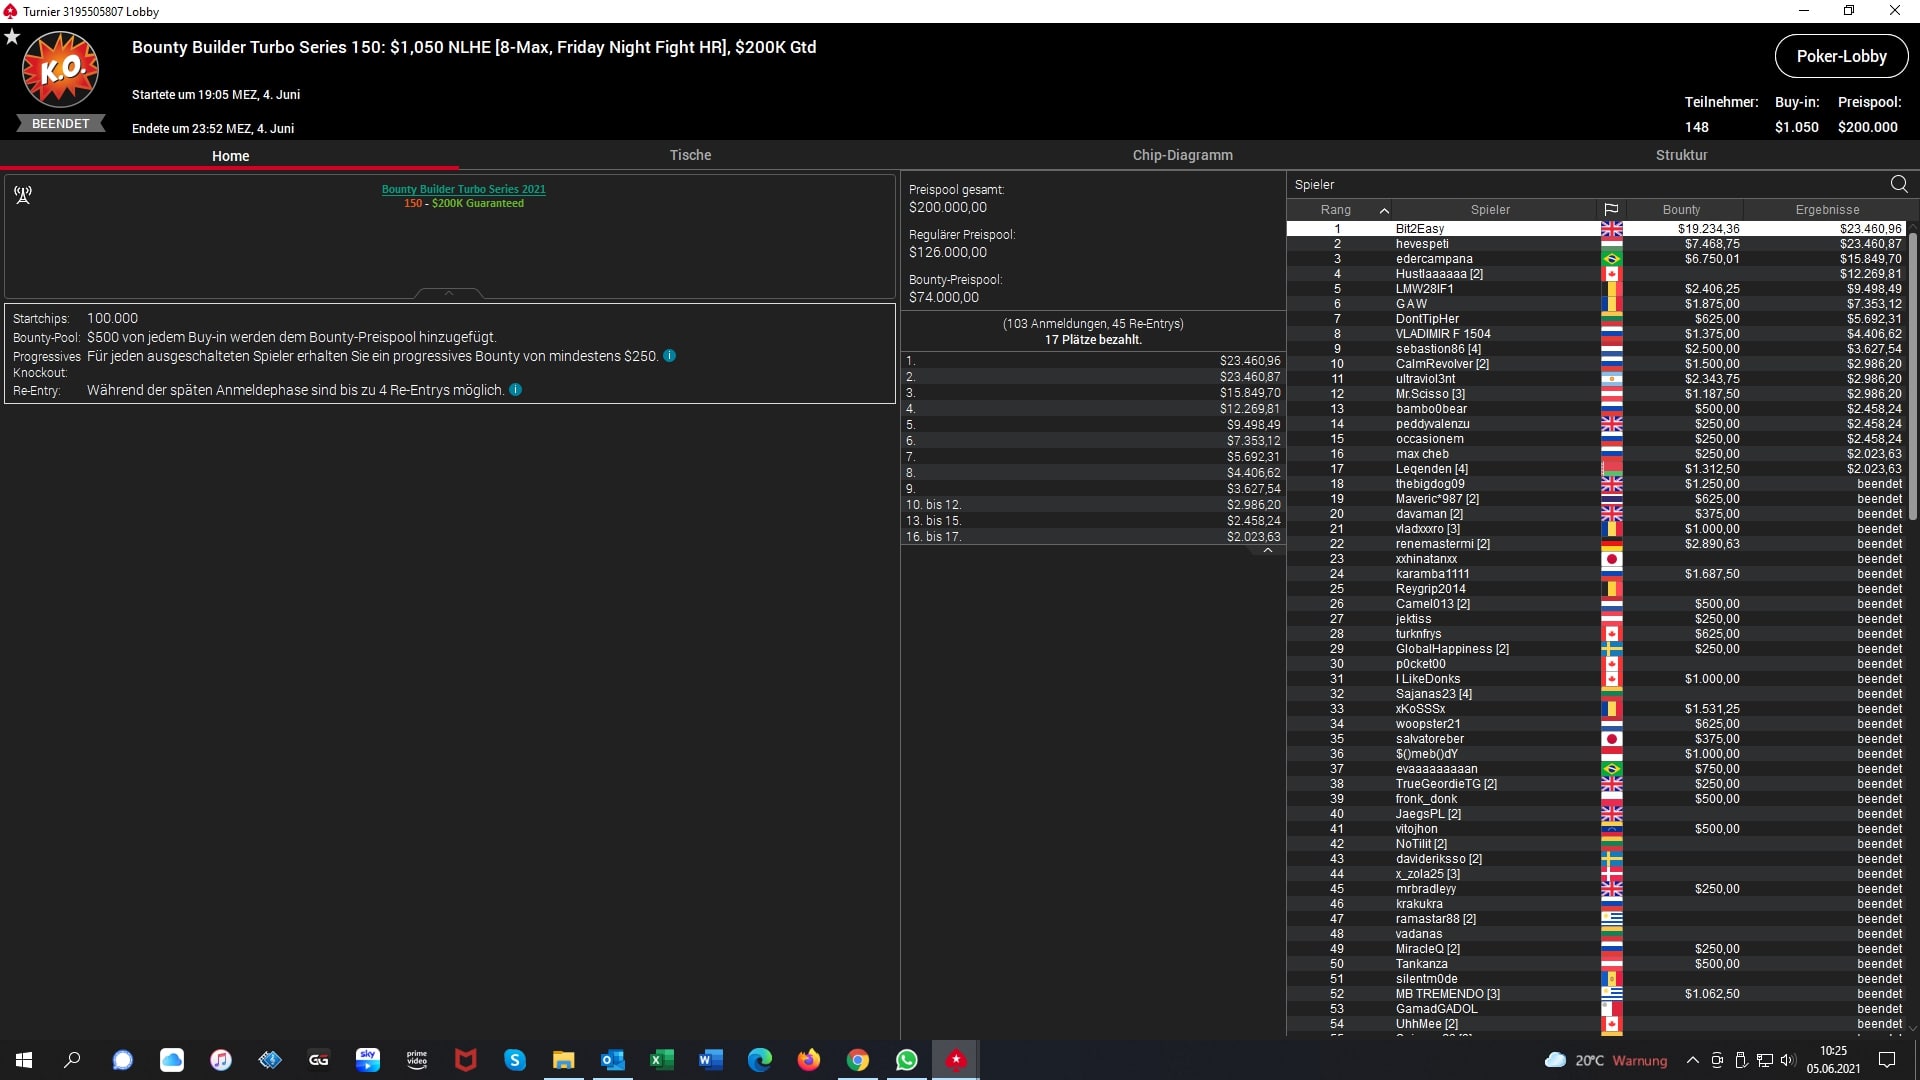This screenshot has width=1920, height=1080.
Task: Click the player search magnifier icon
Action: [1898, 184]
